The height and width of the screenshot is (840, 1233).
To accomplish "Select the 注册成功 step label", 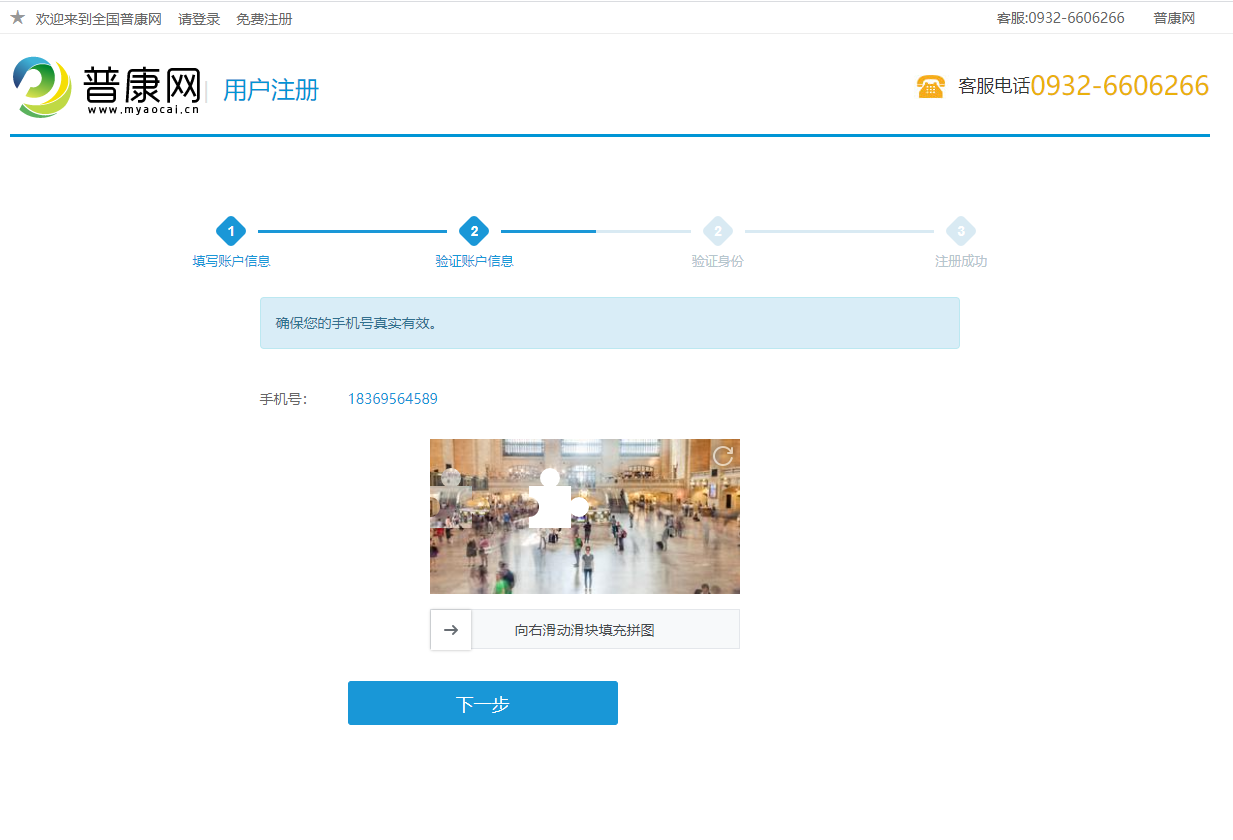I will (x=961, y=261).
